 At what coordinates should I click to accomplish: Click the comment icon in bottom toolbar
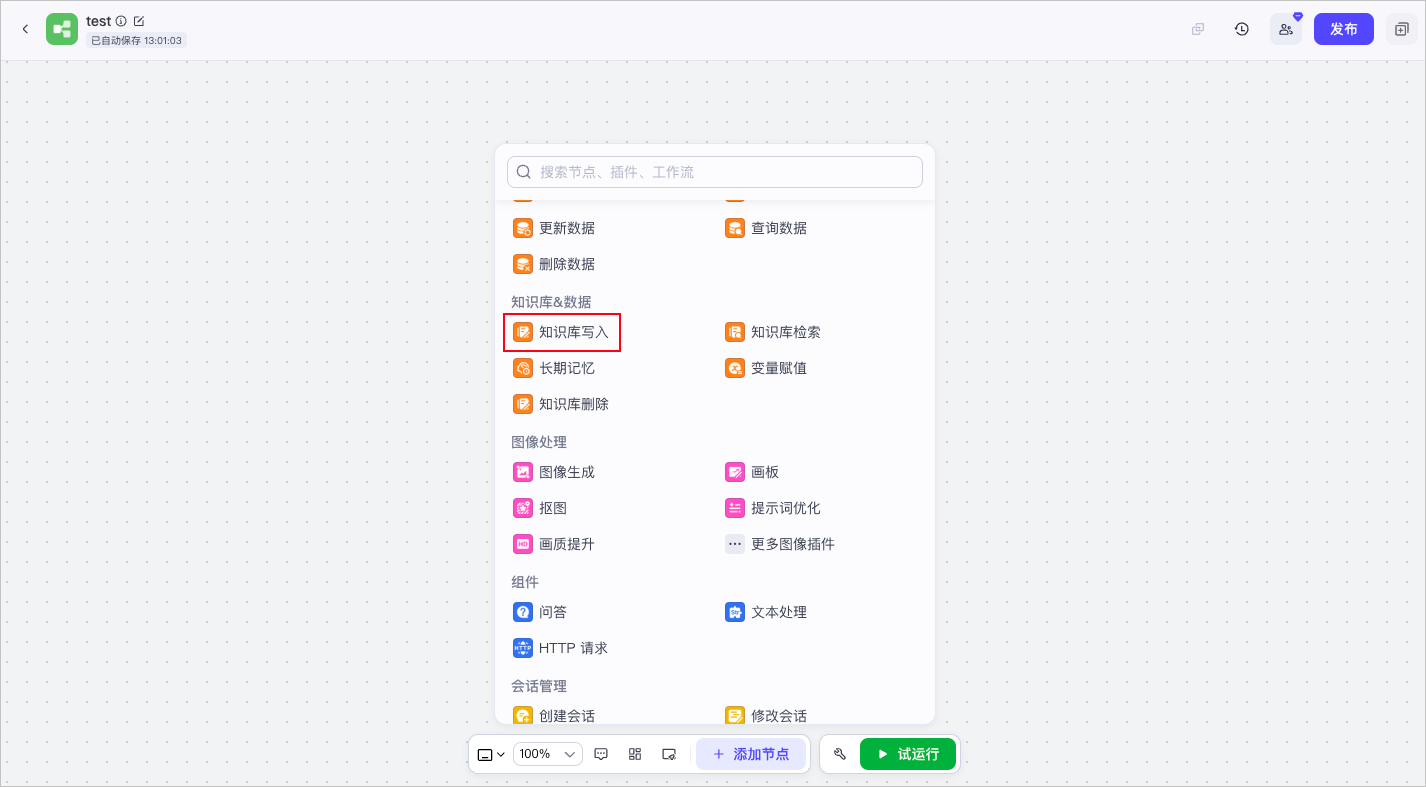(x=601, y=754)
